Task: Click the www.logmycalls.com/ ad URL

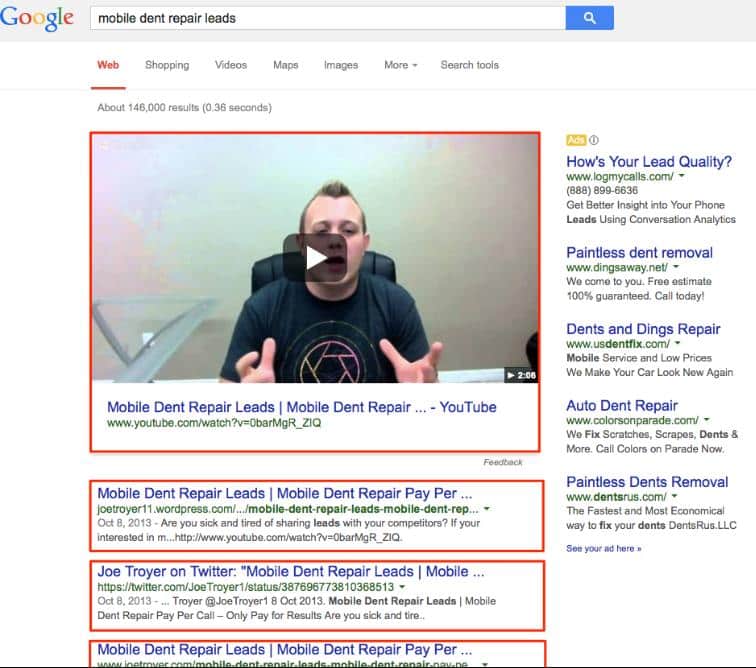Action: (620, 177)
